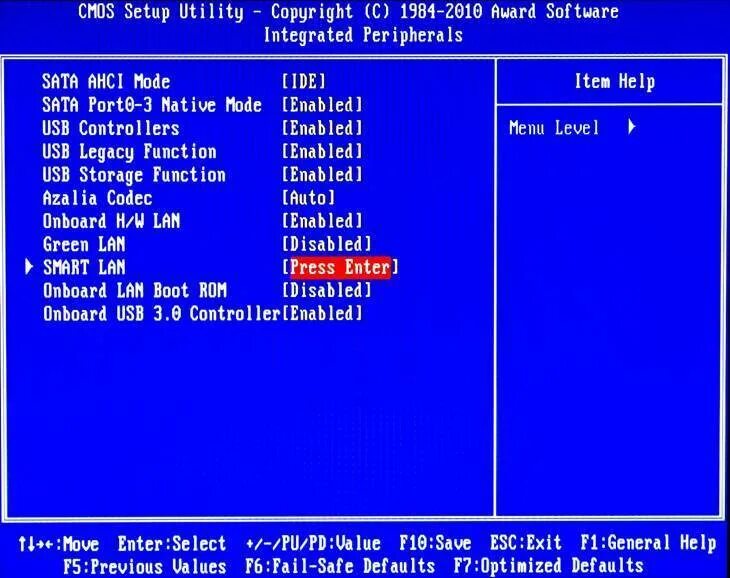
Task: Click the ESC:Exit hint
Action: [526, 544]
